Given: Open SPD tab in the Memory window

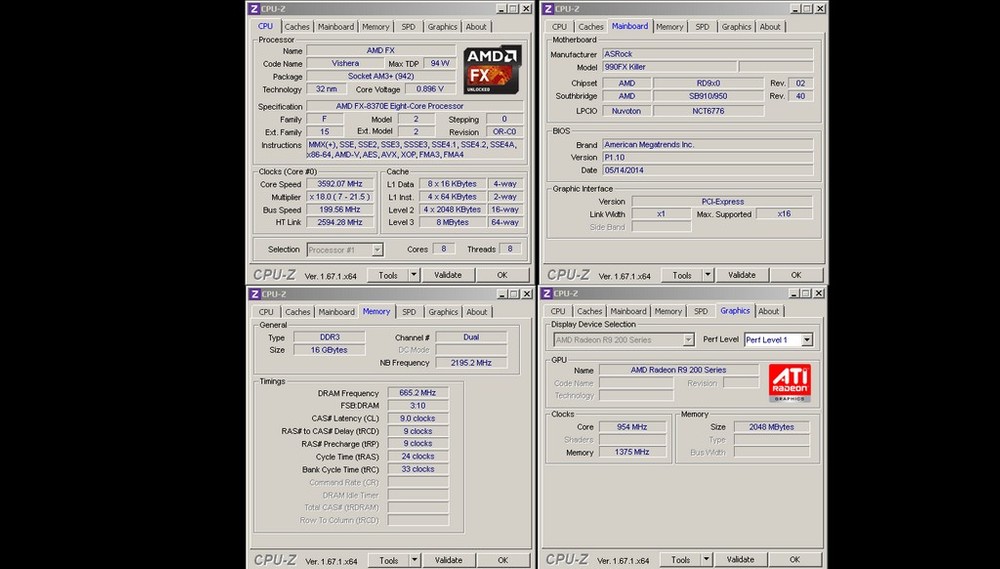Looking at the screenshot, I should pyautogui.click(x=409, y=312).
